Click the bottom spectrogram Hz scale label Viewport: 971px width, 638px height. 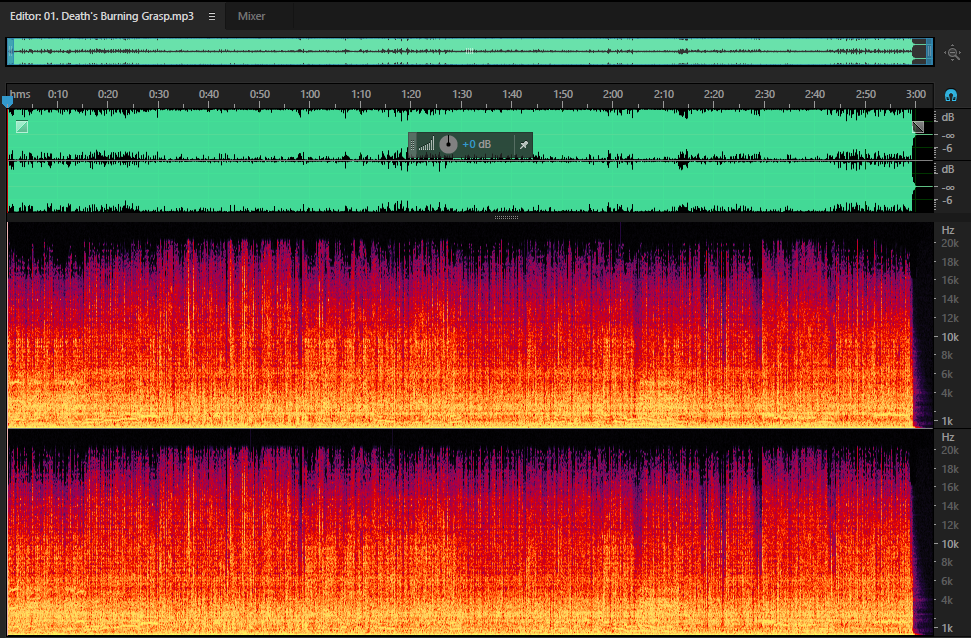pos(948,437)
